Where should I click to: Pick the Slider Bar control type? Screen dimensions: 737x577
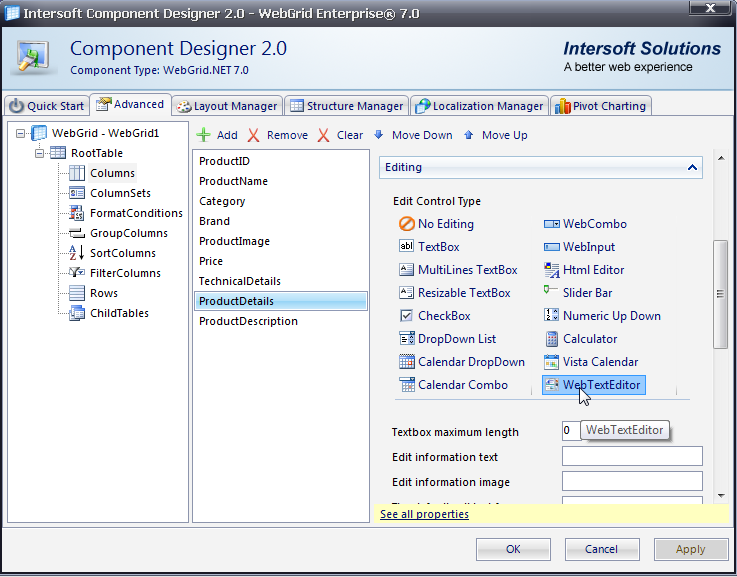[x=587, y=293]
